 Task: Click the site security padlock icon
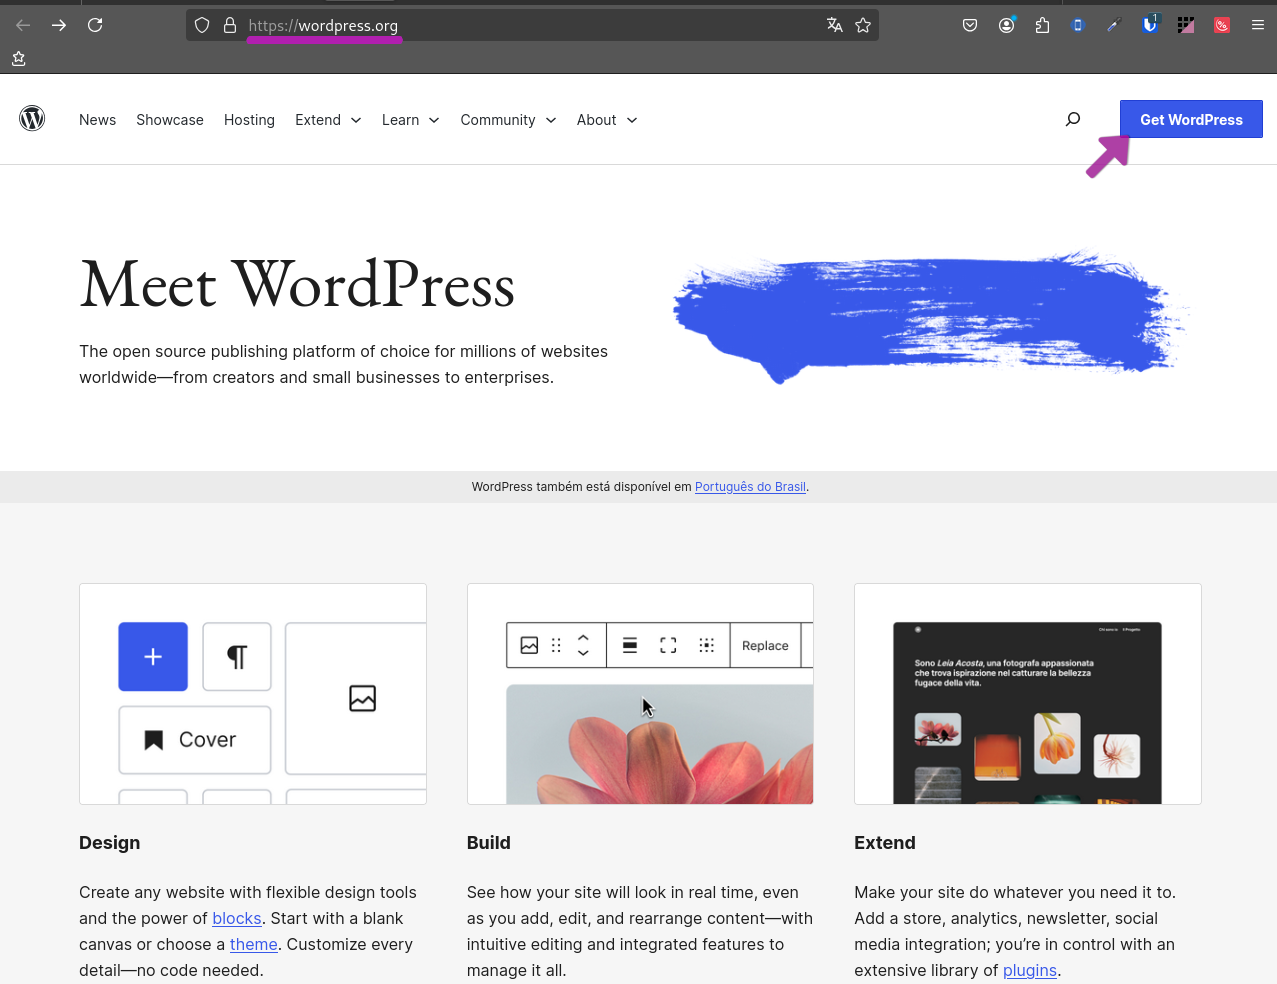point(230,25)
